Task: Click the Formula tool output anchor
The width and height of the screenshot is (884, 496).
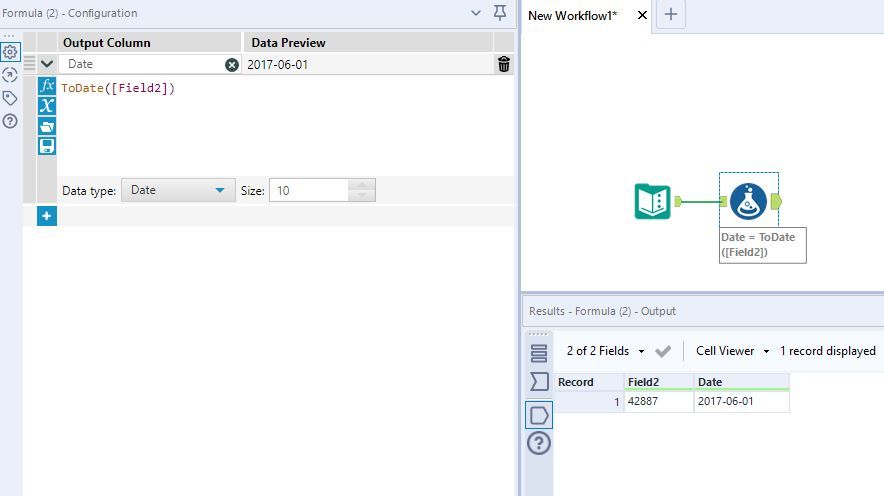Action: tap(776, 201)
